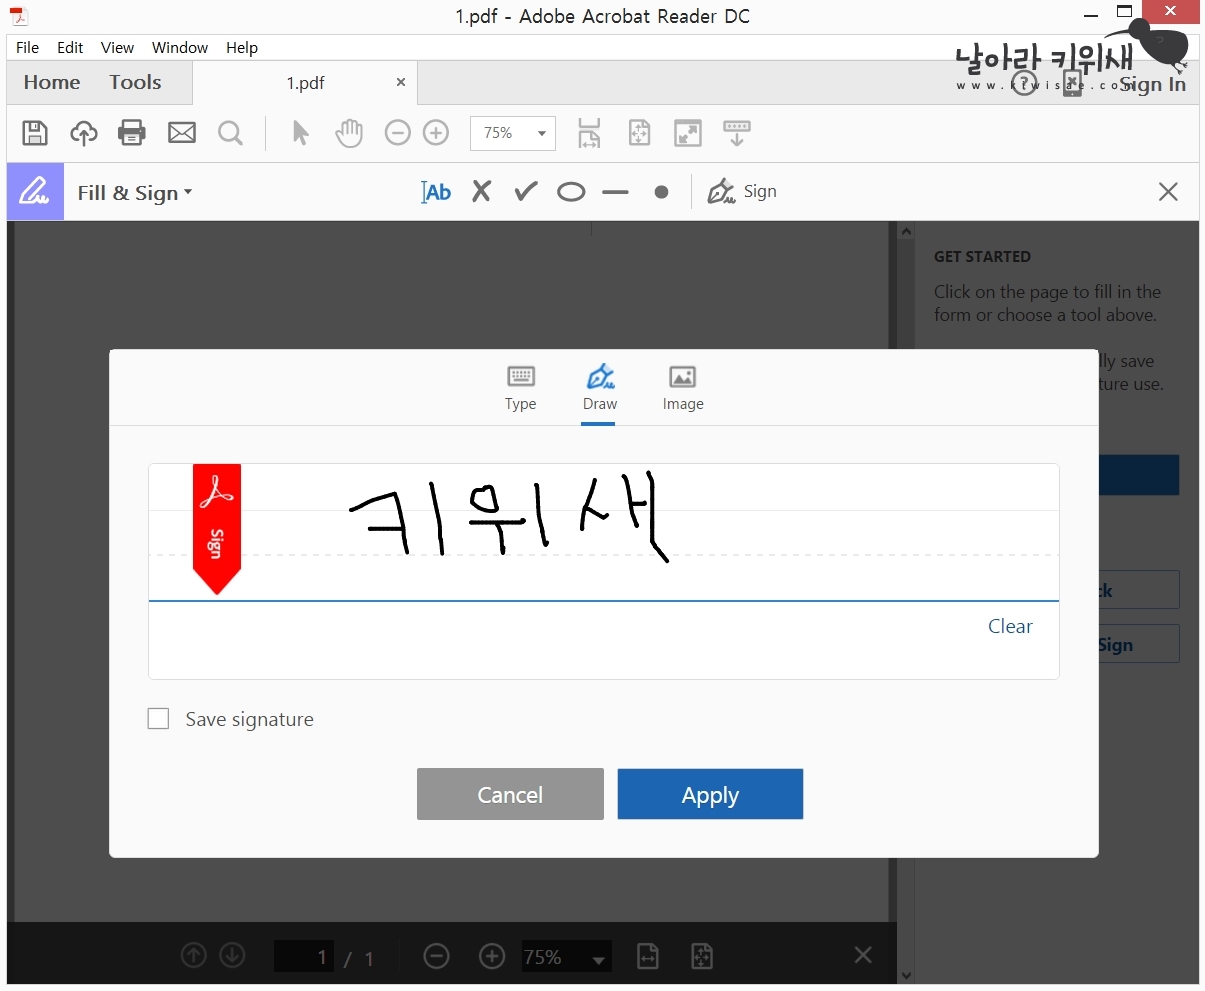1205x991 pixels.
Task: Click the scrollbar up arrow
Action: point(906,231)
